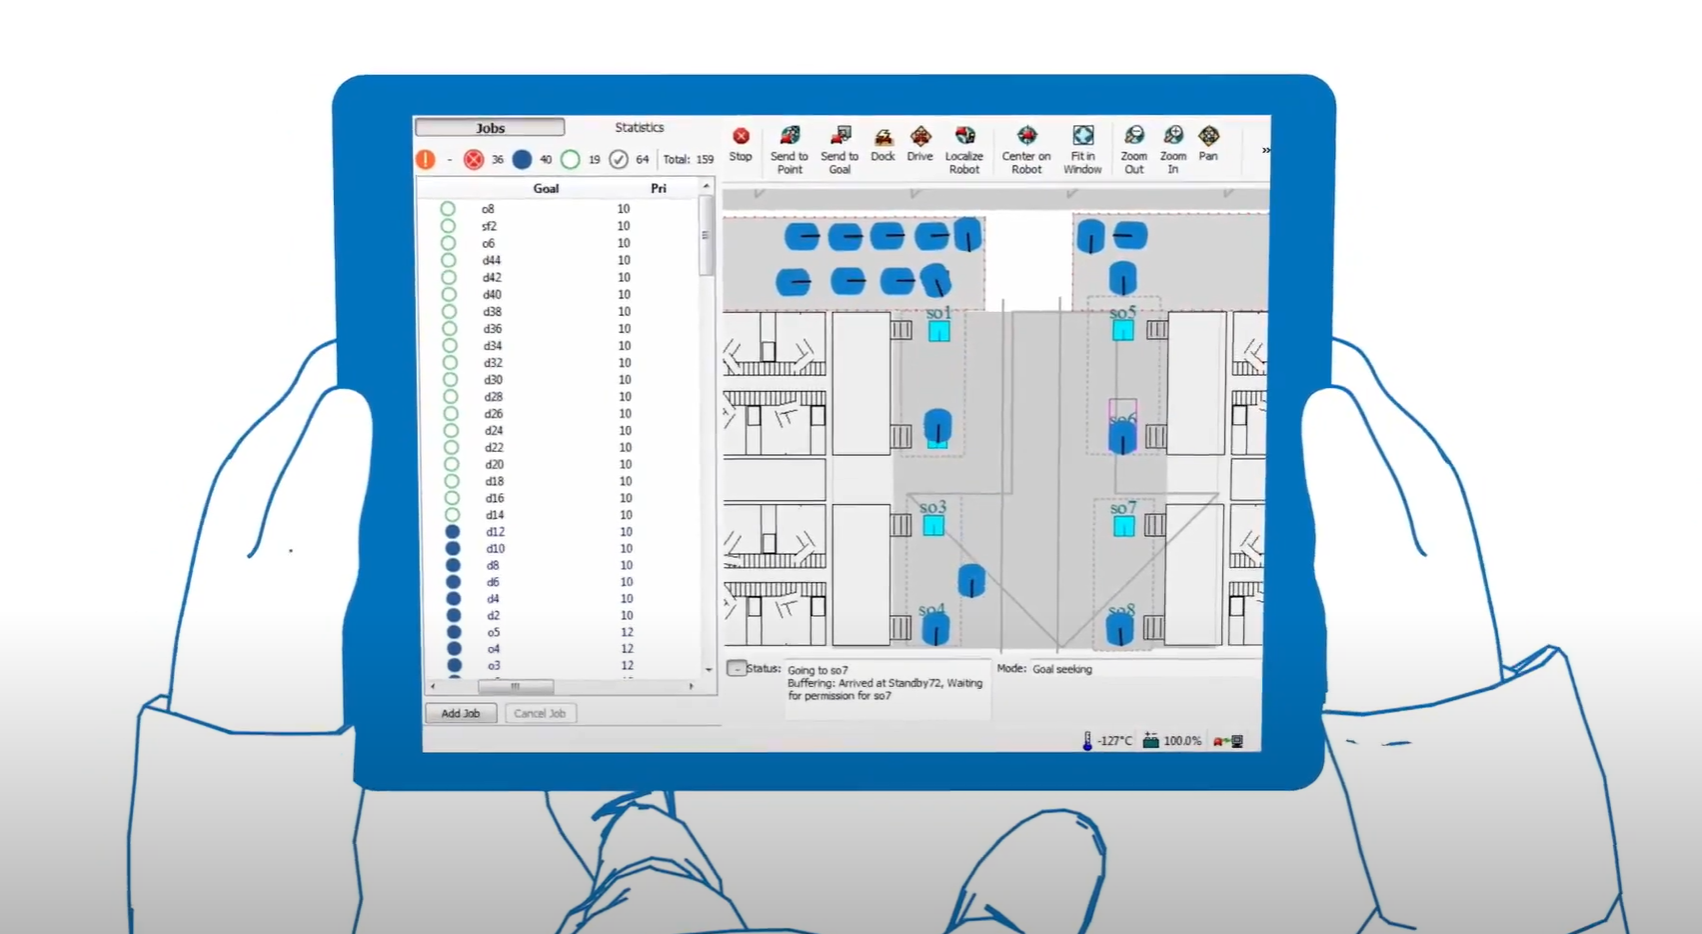Click the Fit in Window icon

coord(1082,136)
